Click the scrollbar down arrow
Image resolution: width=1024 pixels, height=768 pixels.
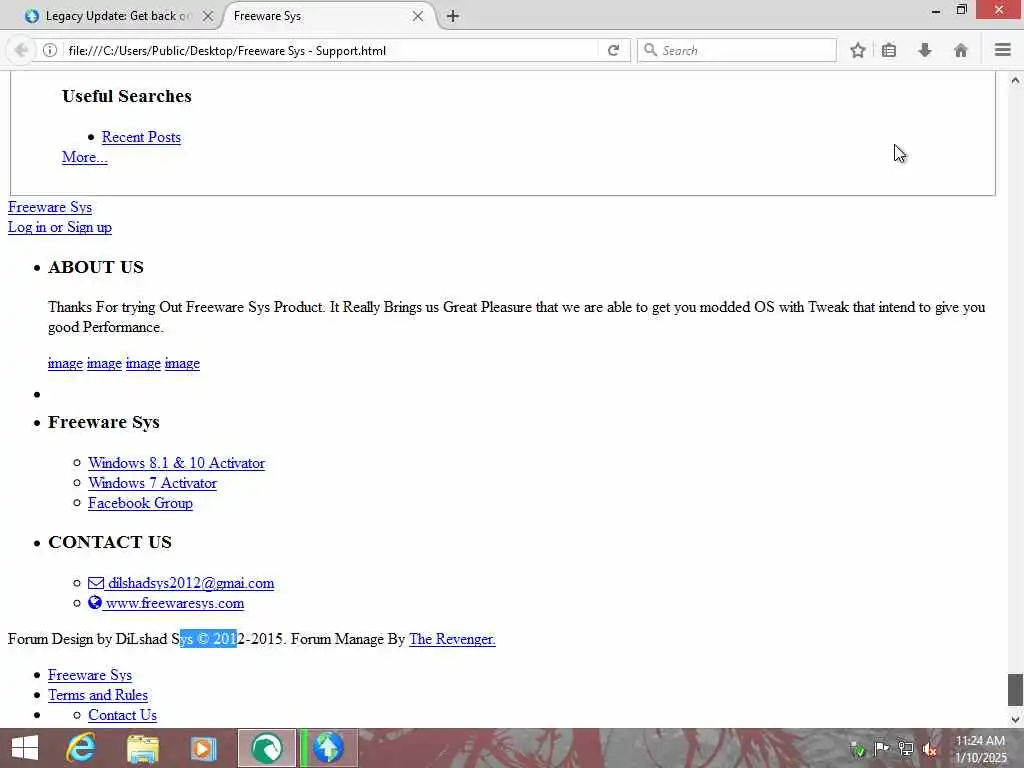click(x=1015, y=719)
